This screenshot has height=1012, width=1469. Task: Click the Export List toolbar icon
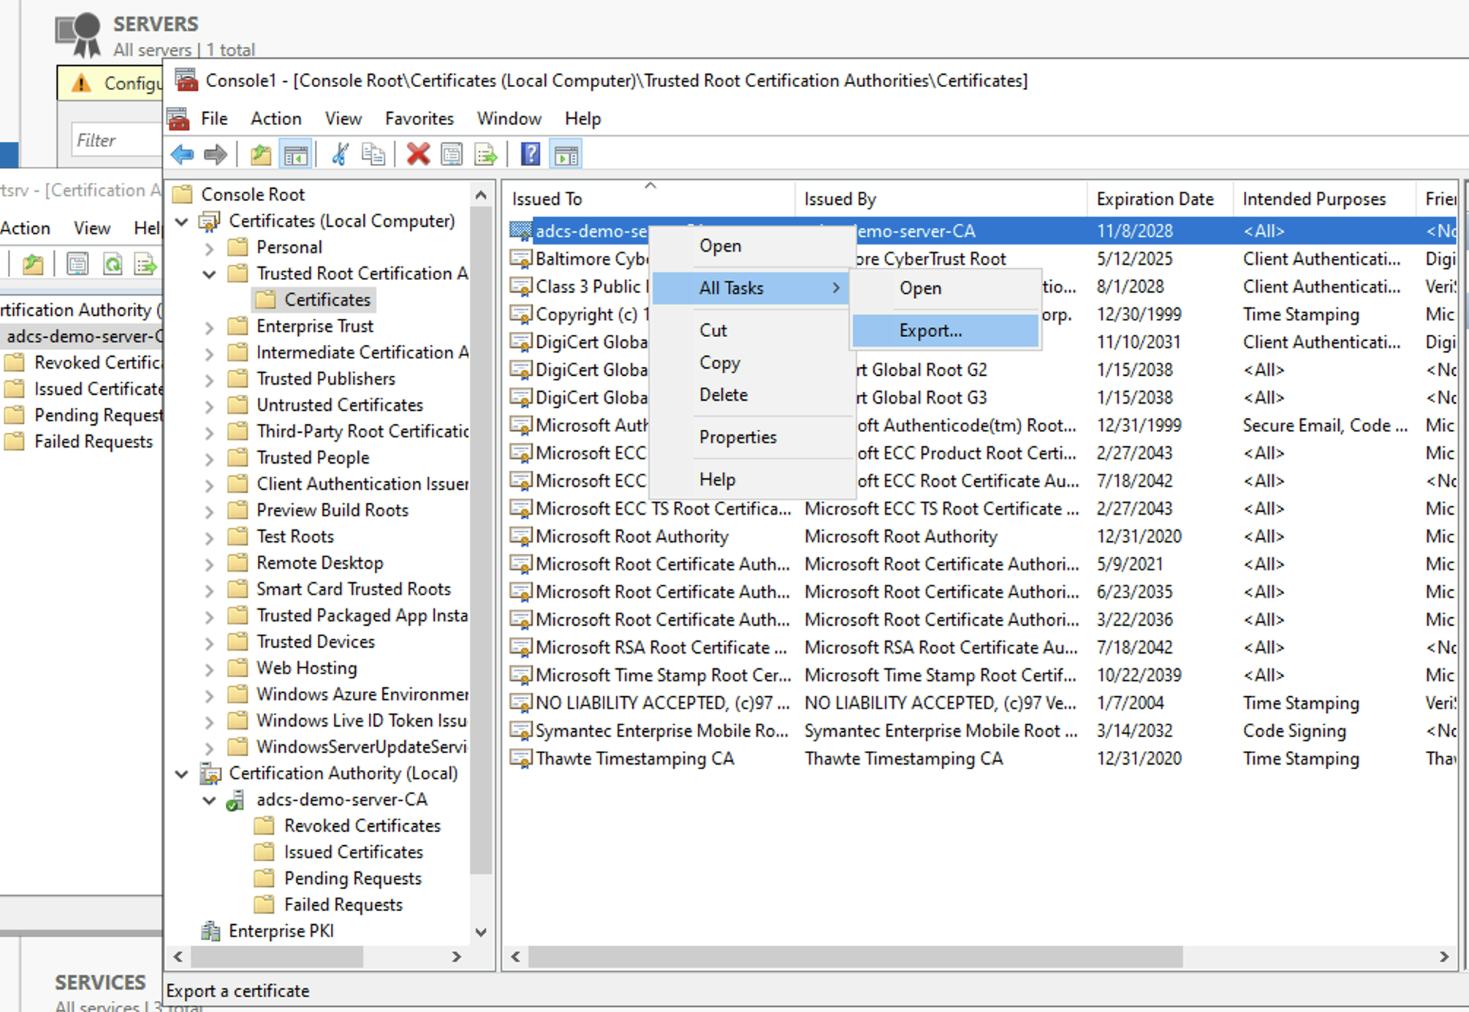(x=485, y=154)
